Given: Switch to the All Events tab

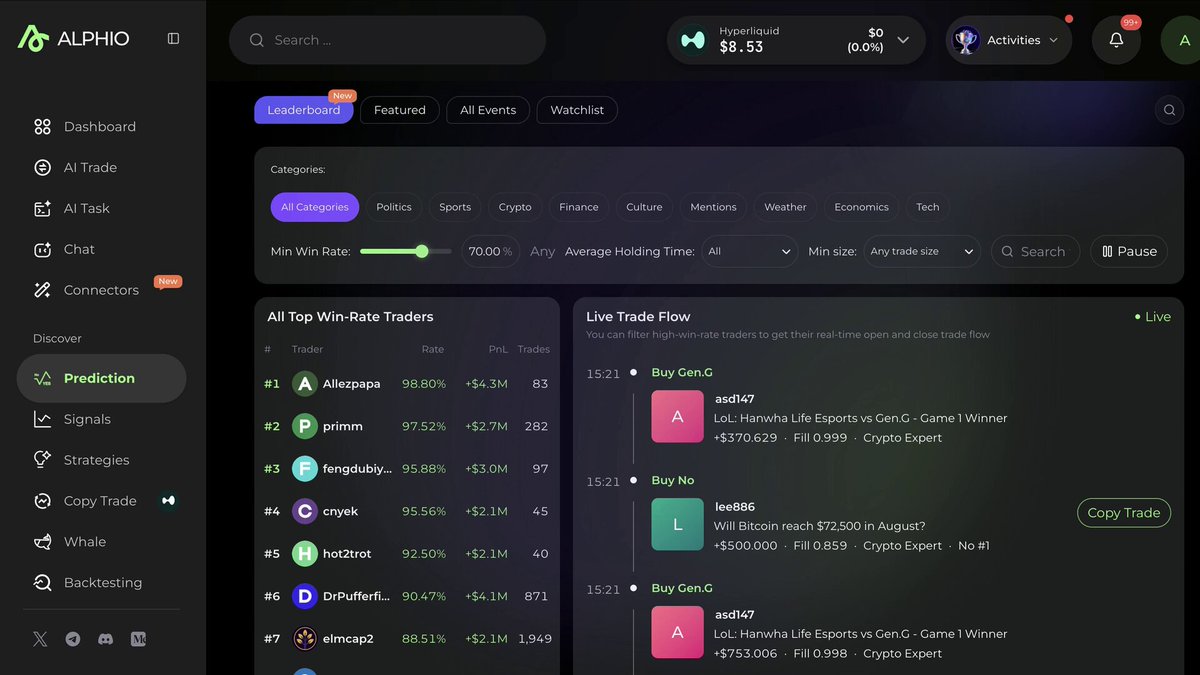Looking at the screenshot, I should coord(488,110).
